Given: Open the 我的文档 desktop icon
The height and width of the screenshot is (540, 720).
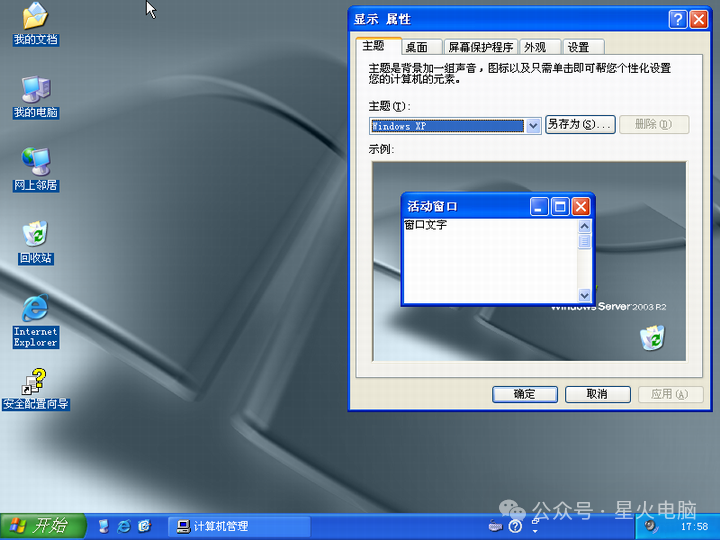Looking at the screenshot, I should tap(35, 24).
